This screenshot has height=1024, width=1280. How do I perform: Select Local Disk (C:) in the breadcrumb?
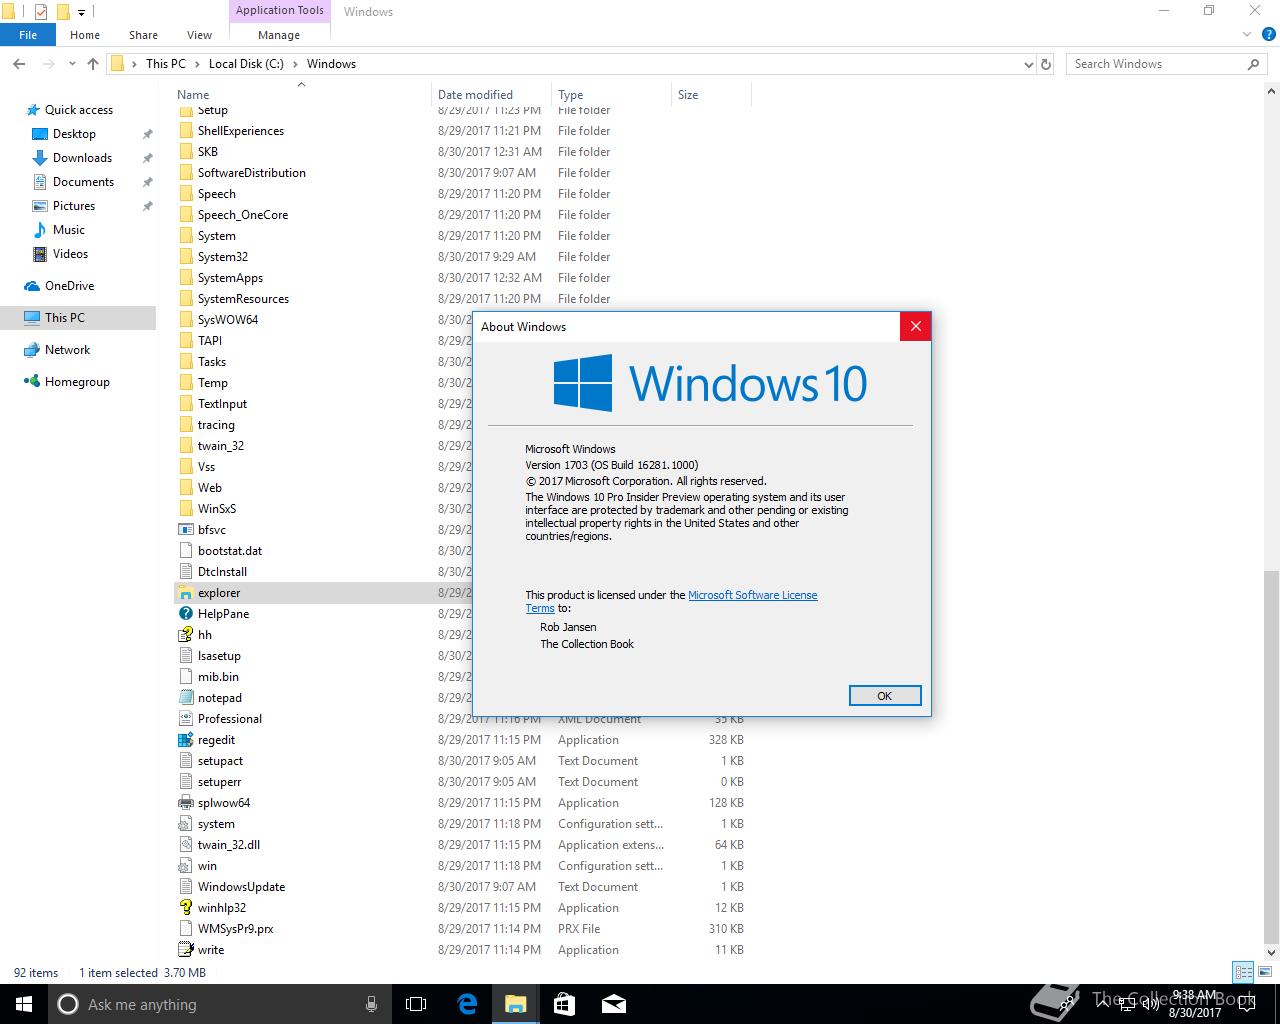pos(246,64)
